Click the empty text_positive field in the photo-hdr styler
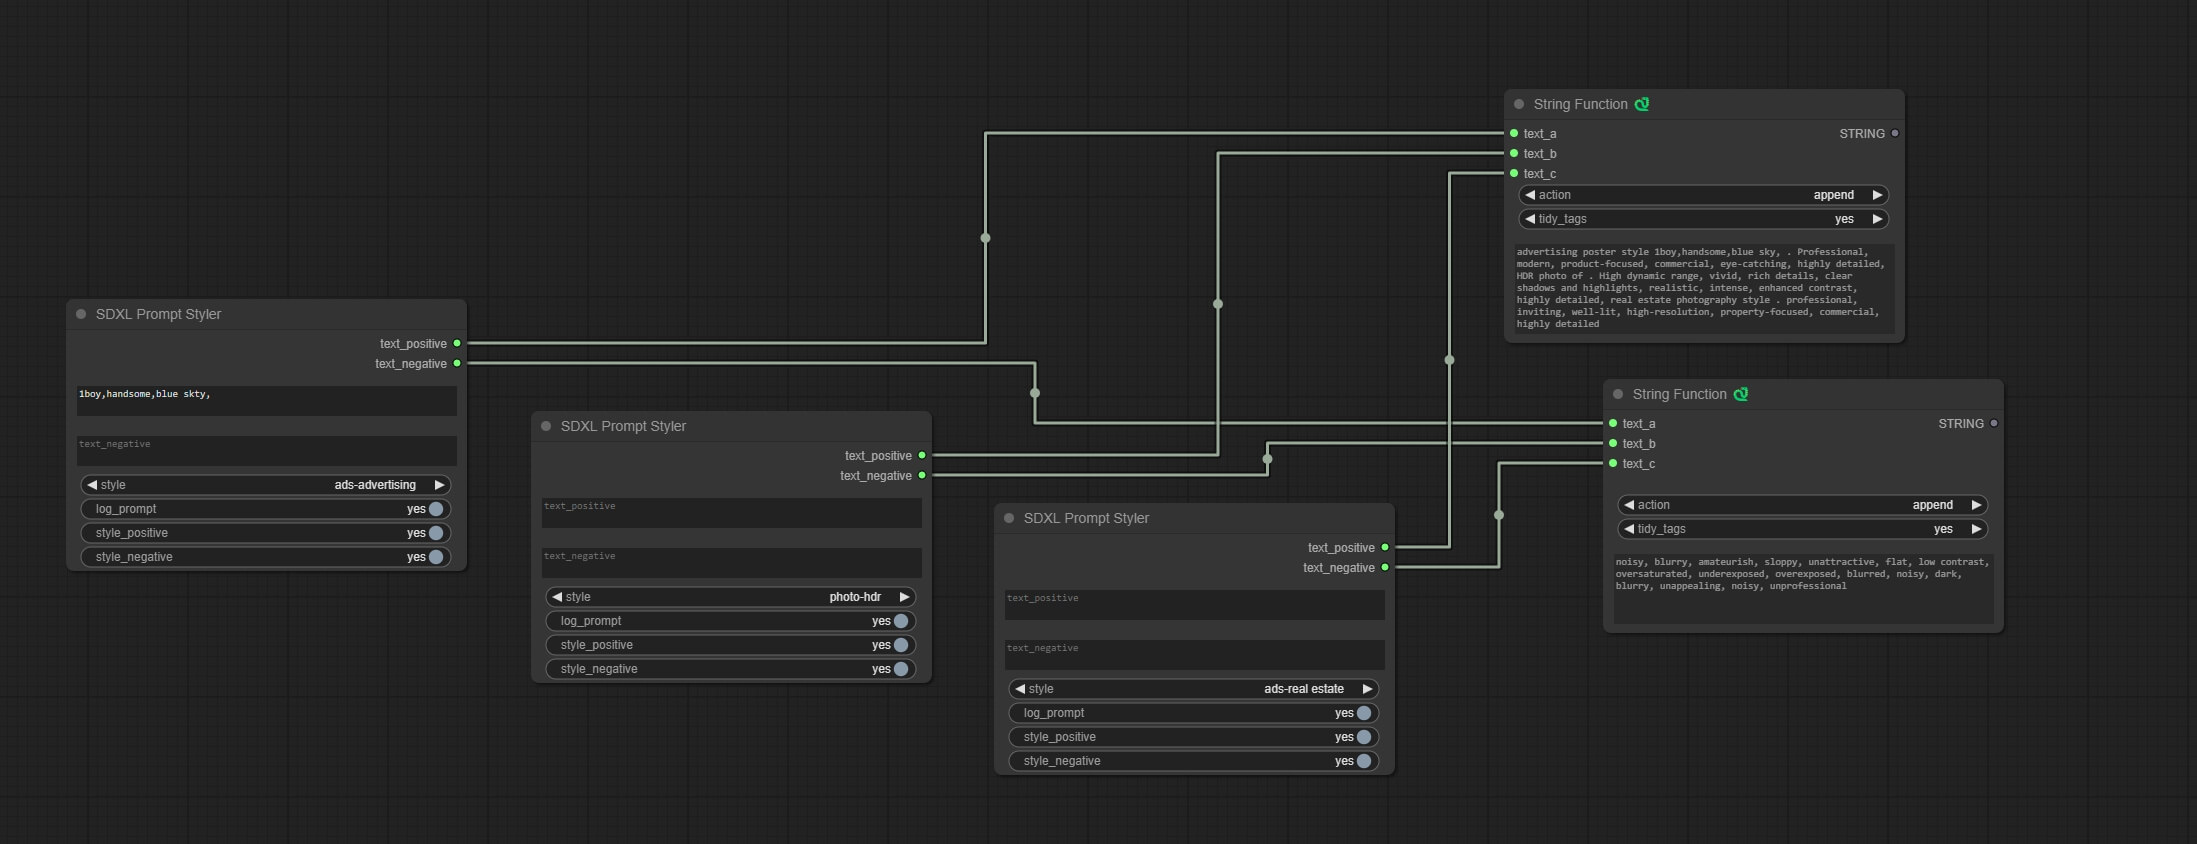This screenshot has height=844, width=2197. tap(731, 512)
